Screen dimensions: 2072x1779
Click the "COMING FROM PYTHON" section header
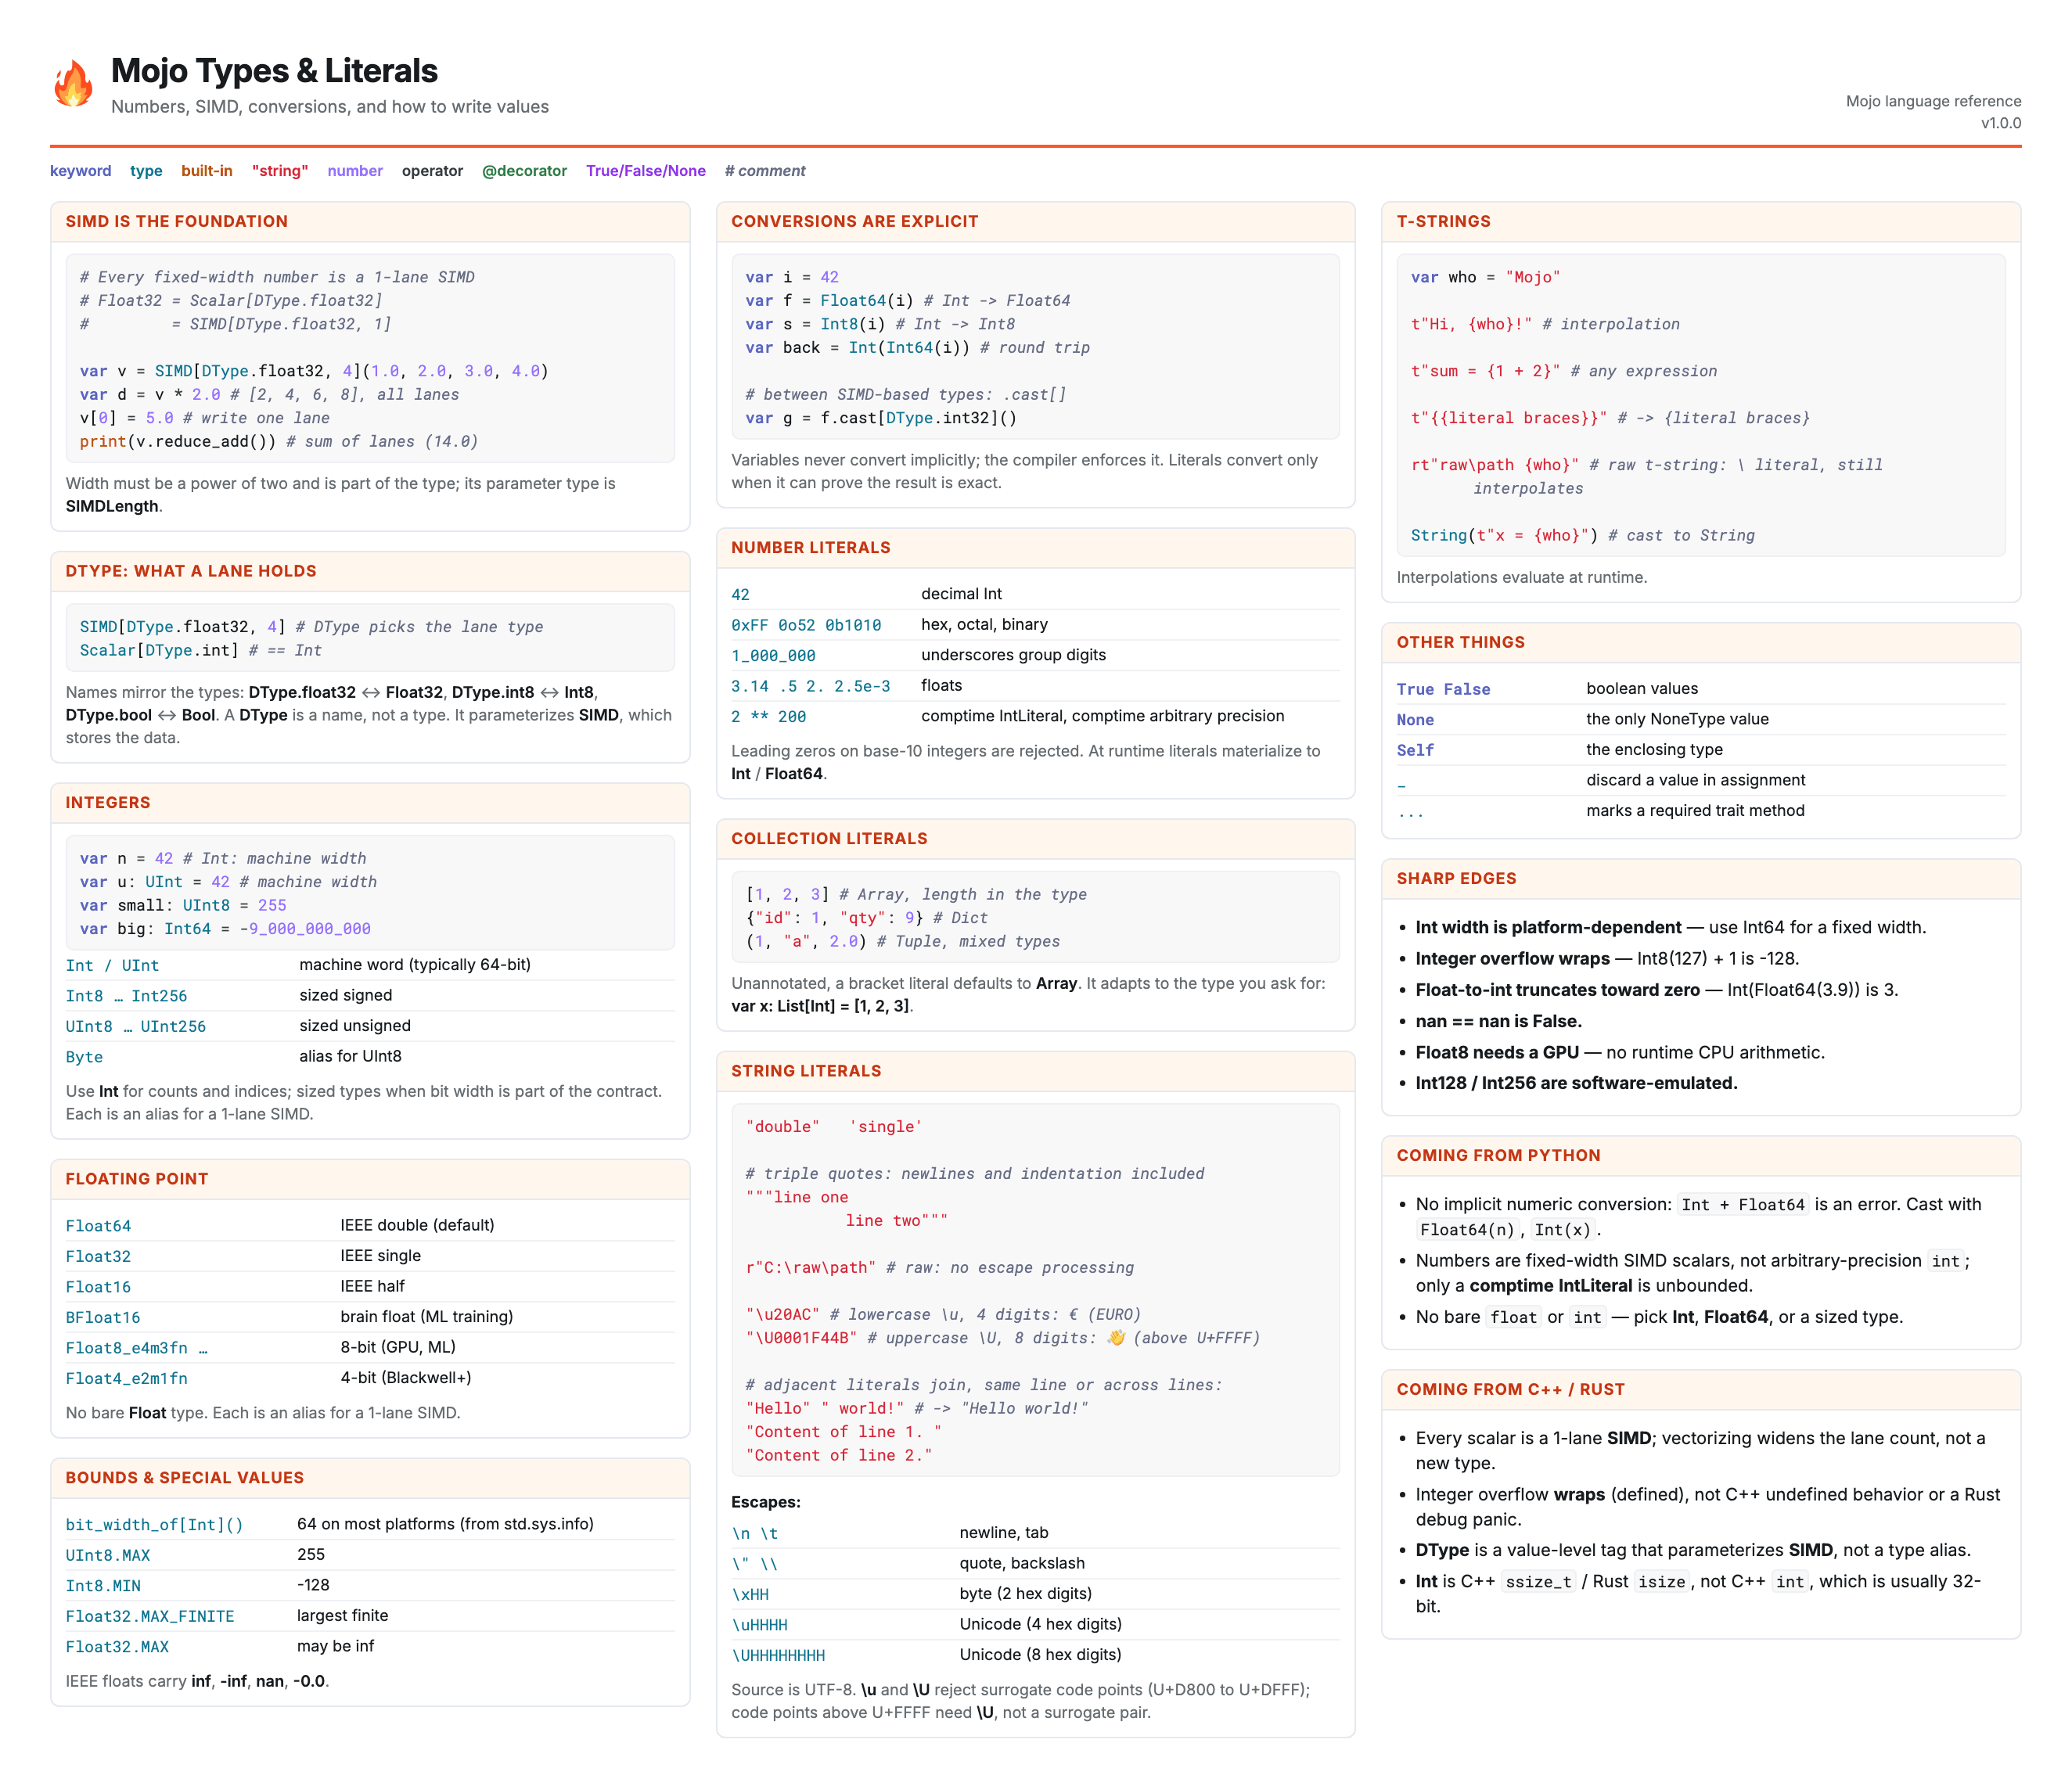pos(1499,1156)
